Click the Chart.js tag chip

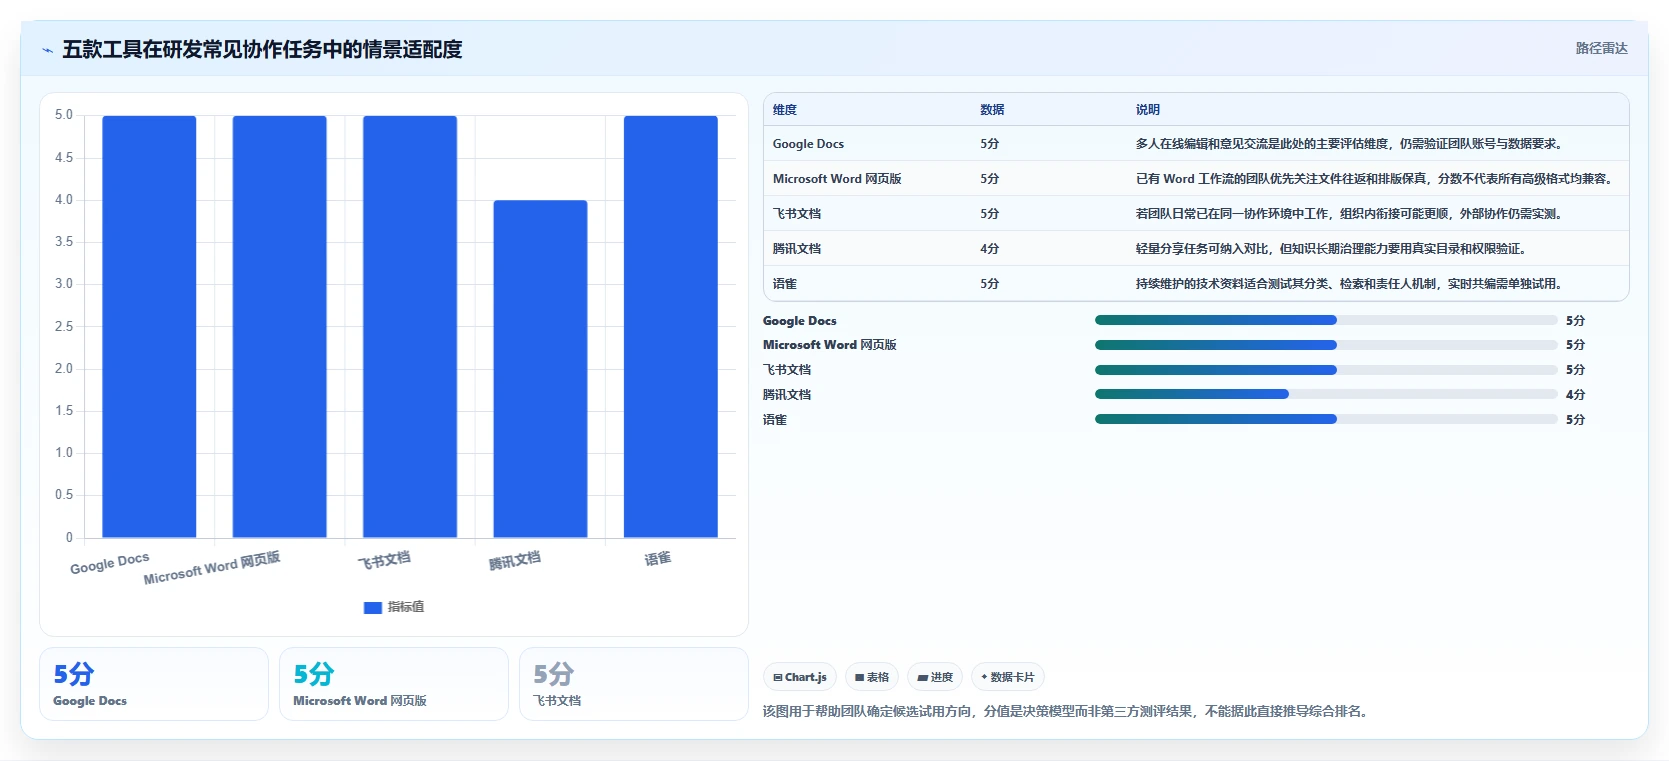click(x=800, y=677)
